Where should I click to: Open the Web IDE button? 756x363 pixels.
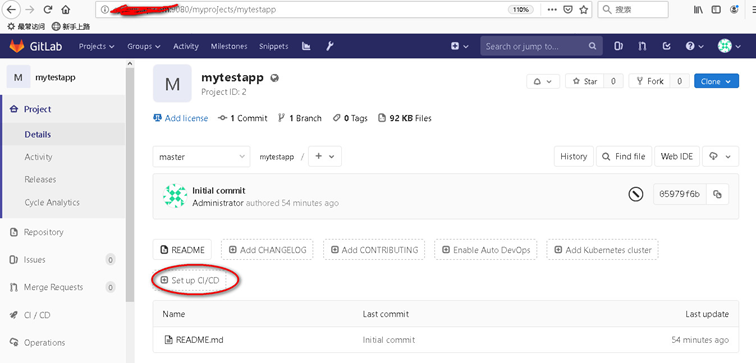677,157
